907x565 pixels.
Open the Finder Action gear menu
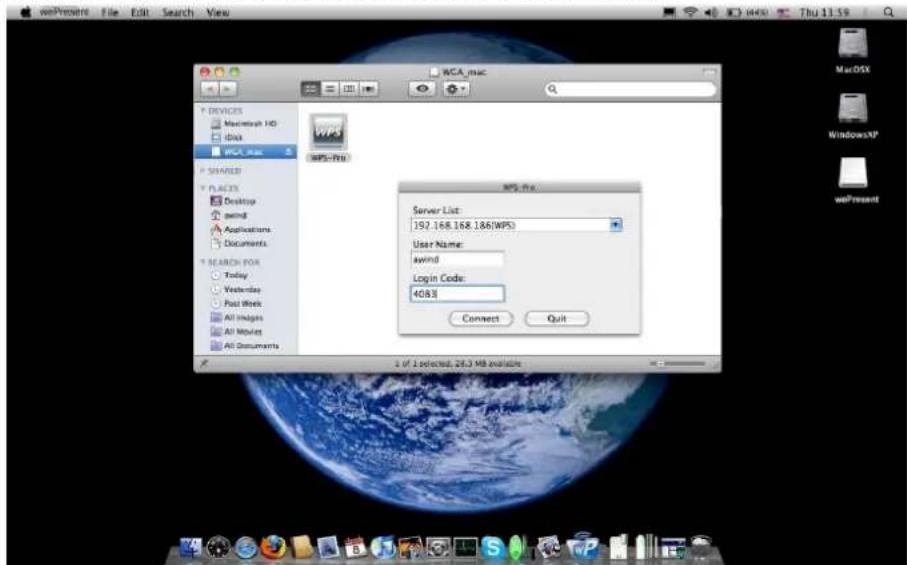pos(456,89)
